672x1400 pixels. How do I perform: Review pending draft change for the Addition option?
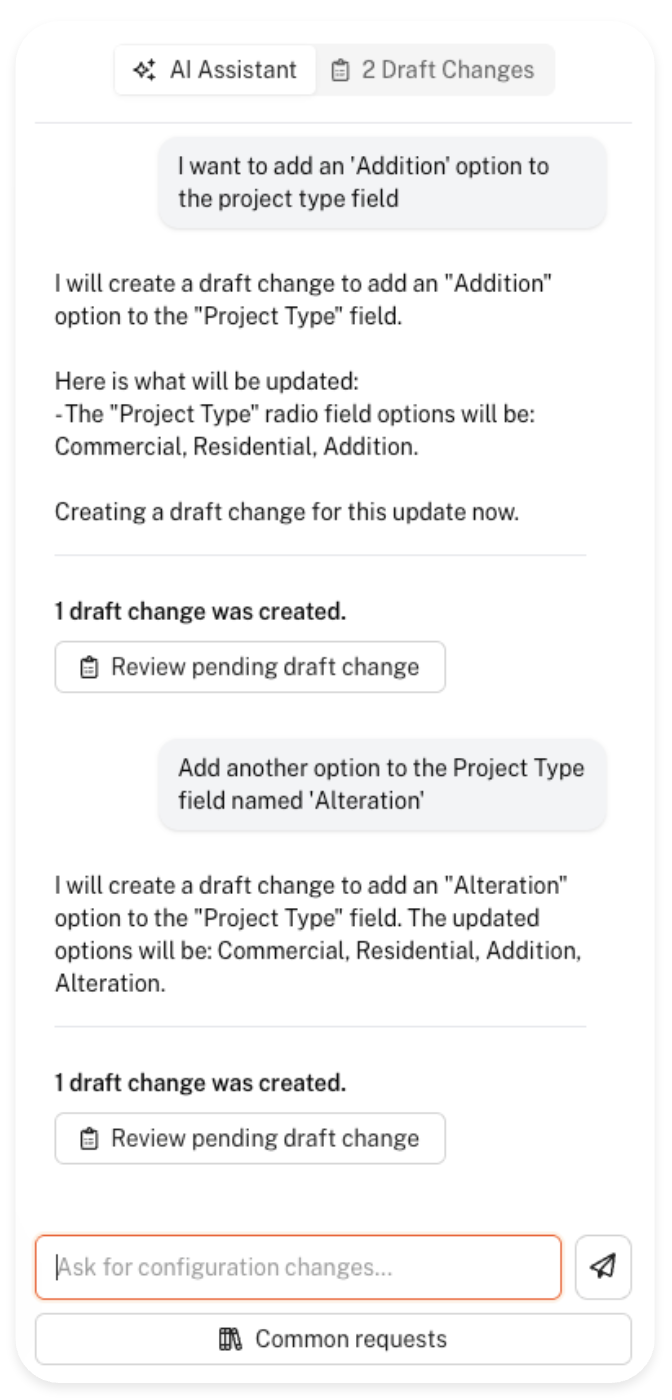250,667
